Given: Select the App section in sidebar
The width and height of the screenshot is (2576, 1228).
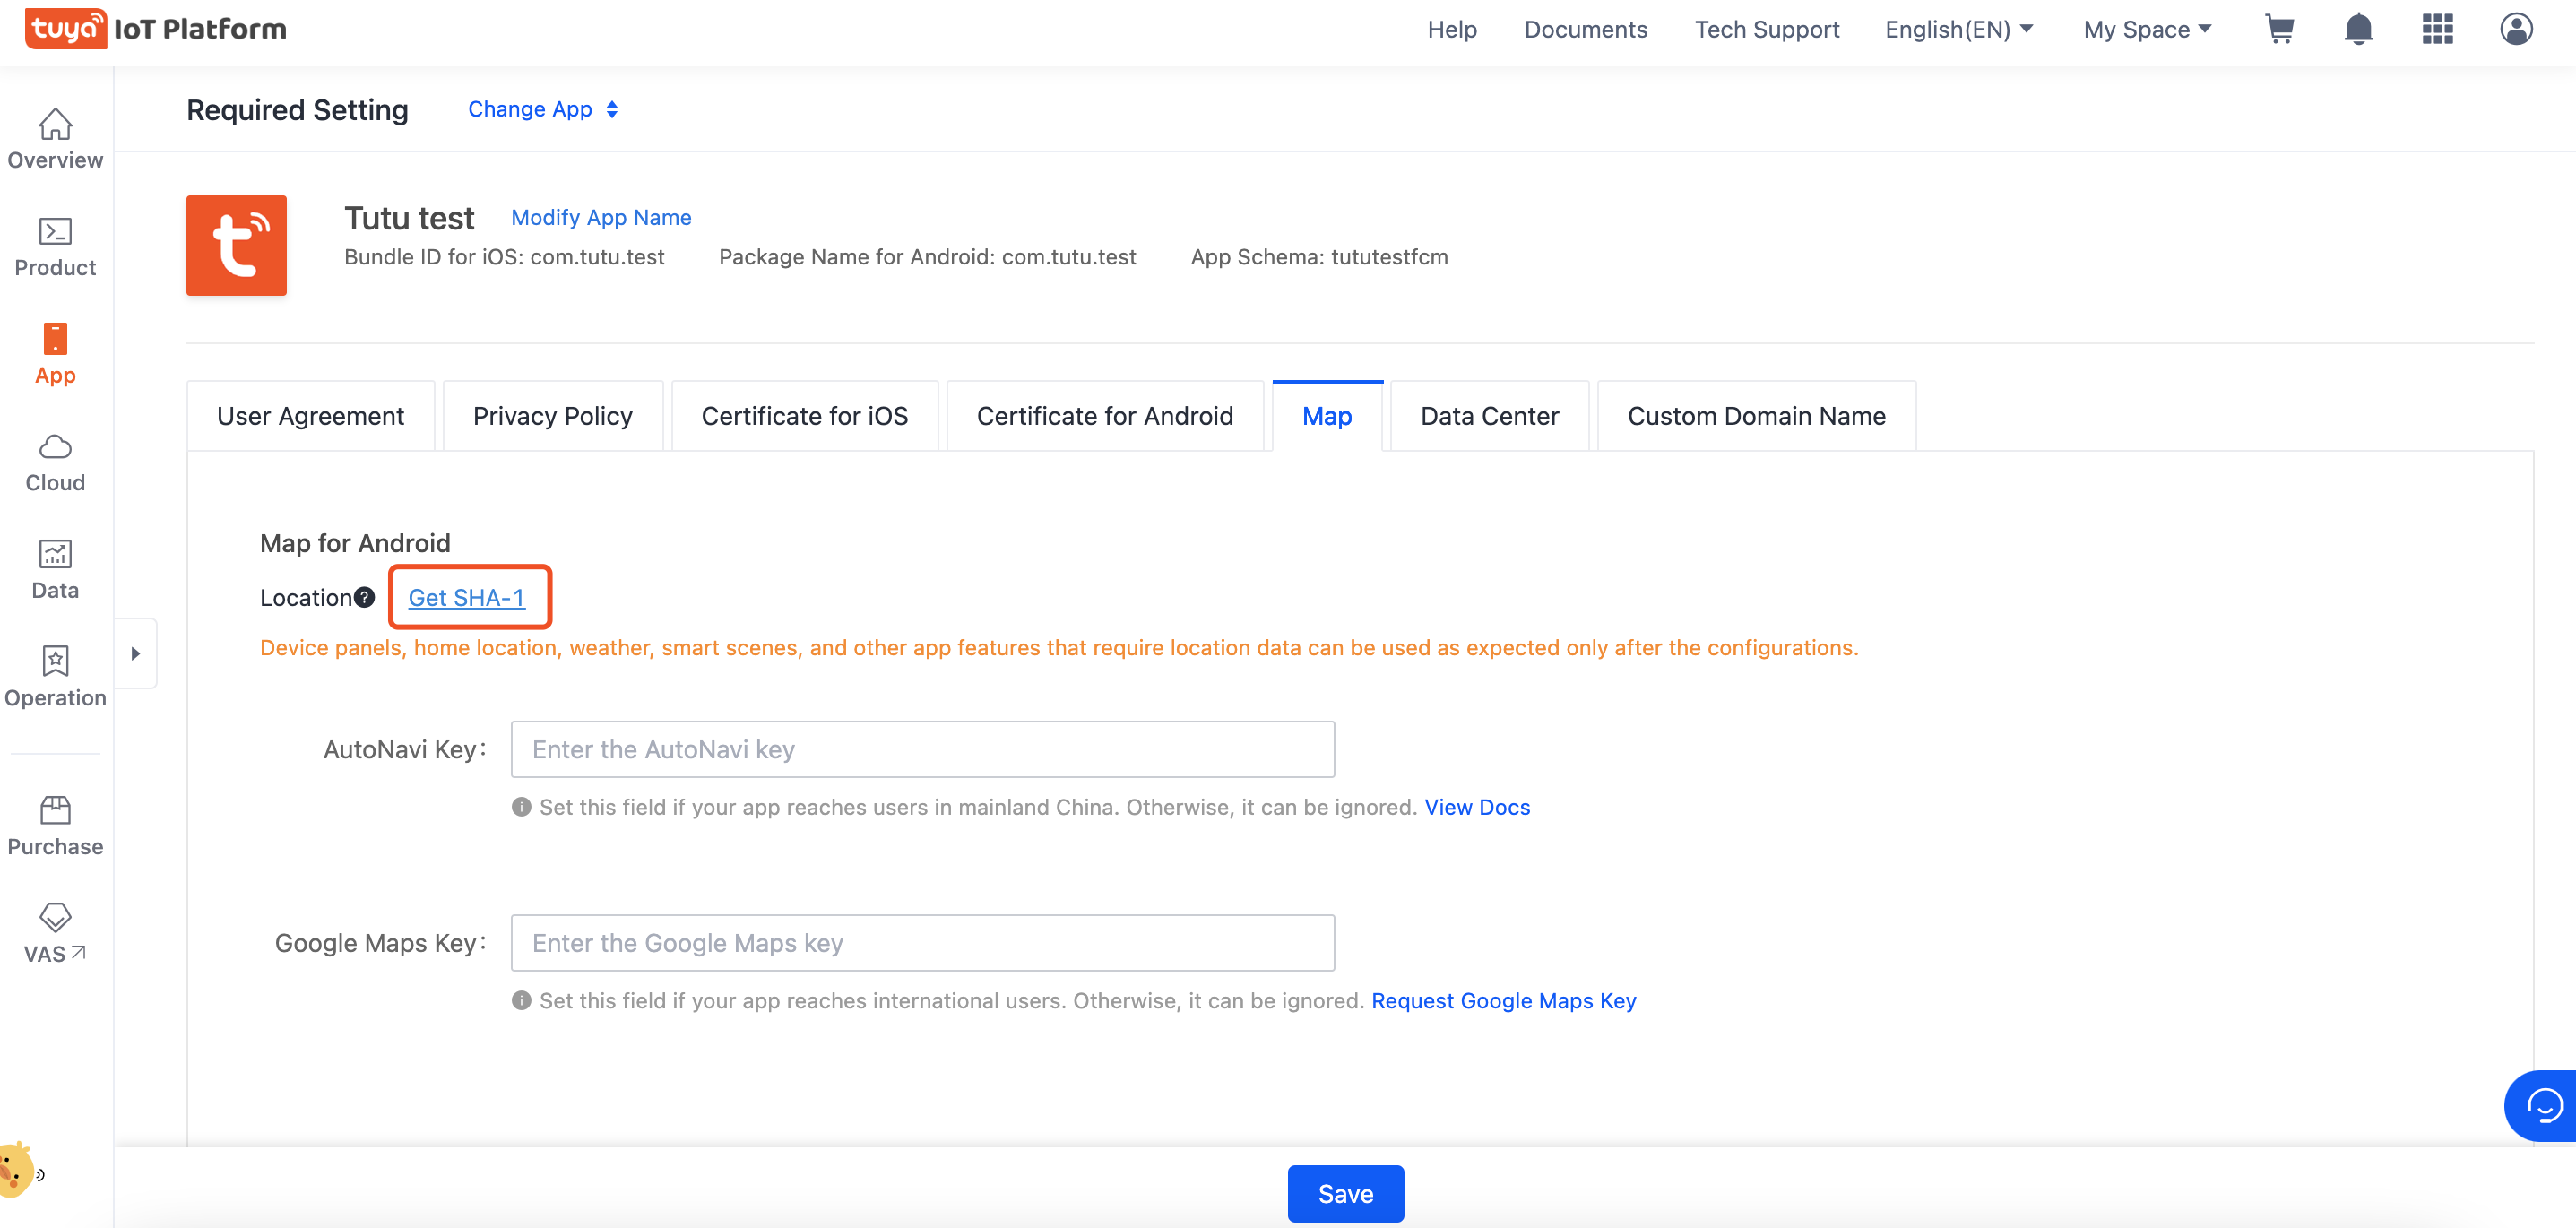Looking at the screenshot, I should 55,354.
